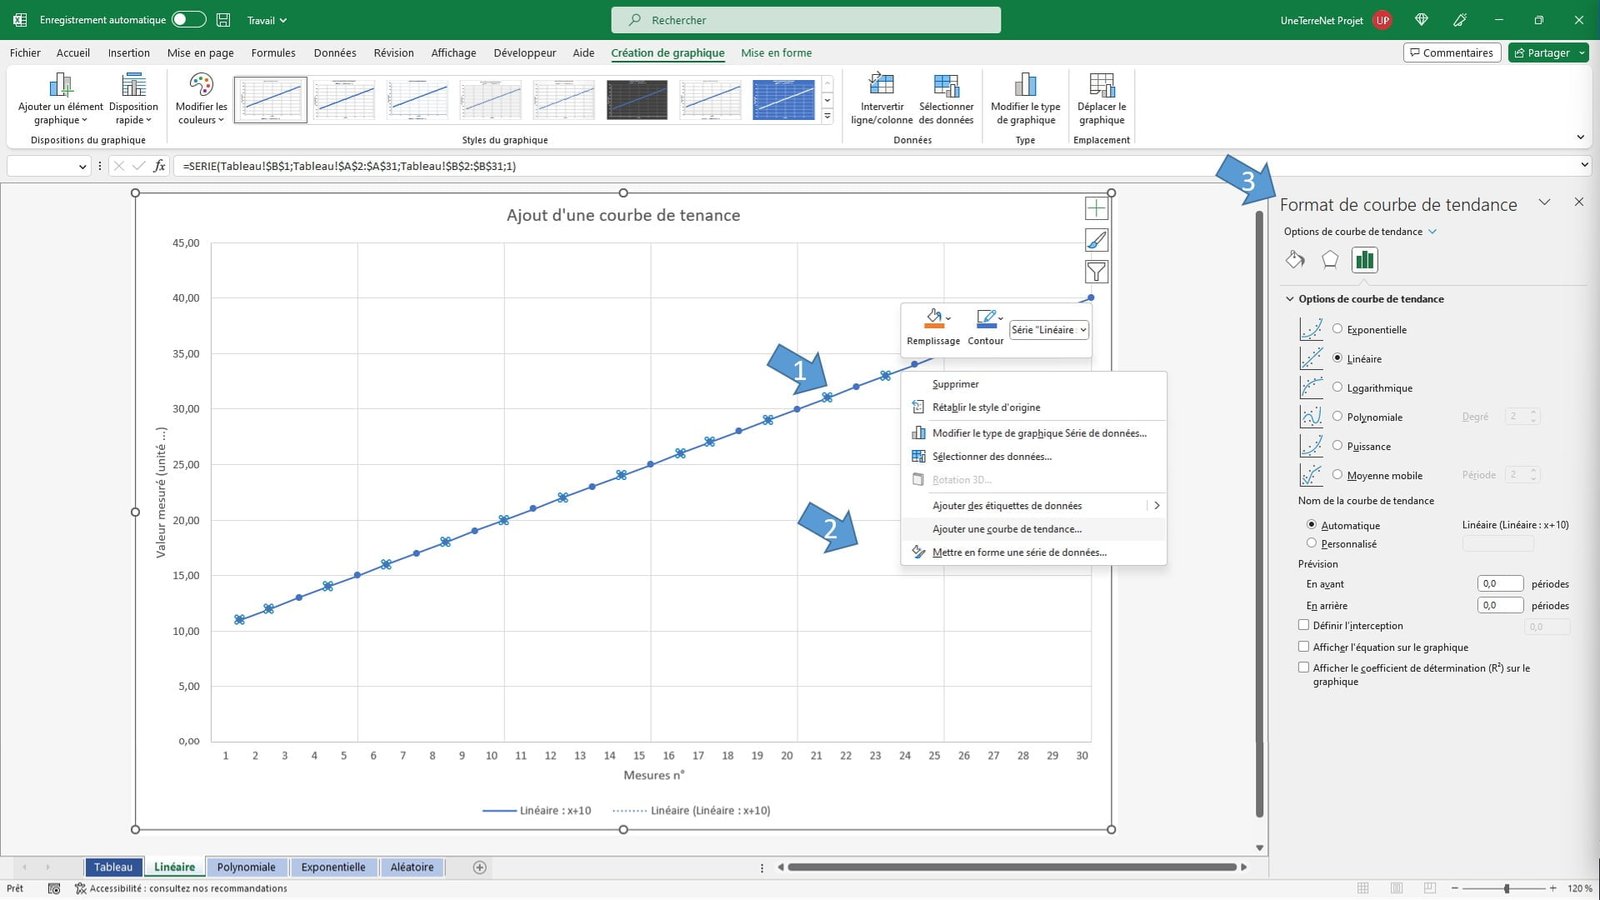Viewport: 1600px width, 900px height.
Task: Collapse the Options de courbe de tendance section
Action: click(1290, 298)
